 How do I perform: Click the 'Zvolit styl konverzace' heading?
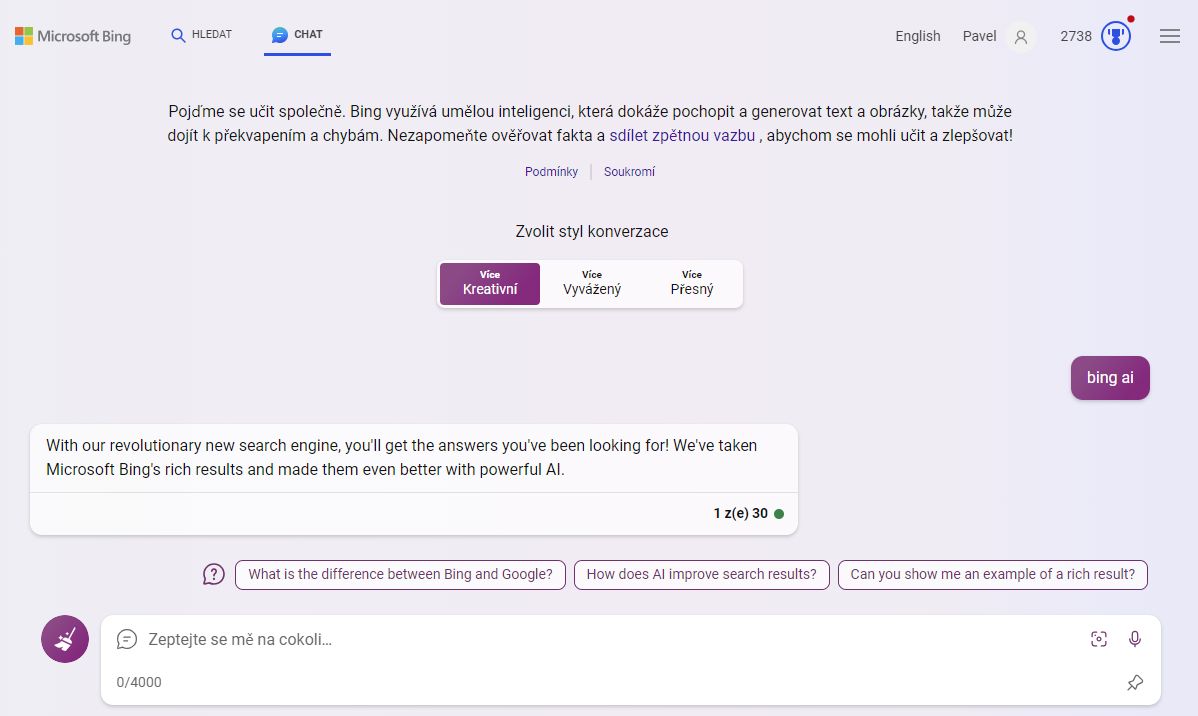(592, 232)
